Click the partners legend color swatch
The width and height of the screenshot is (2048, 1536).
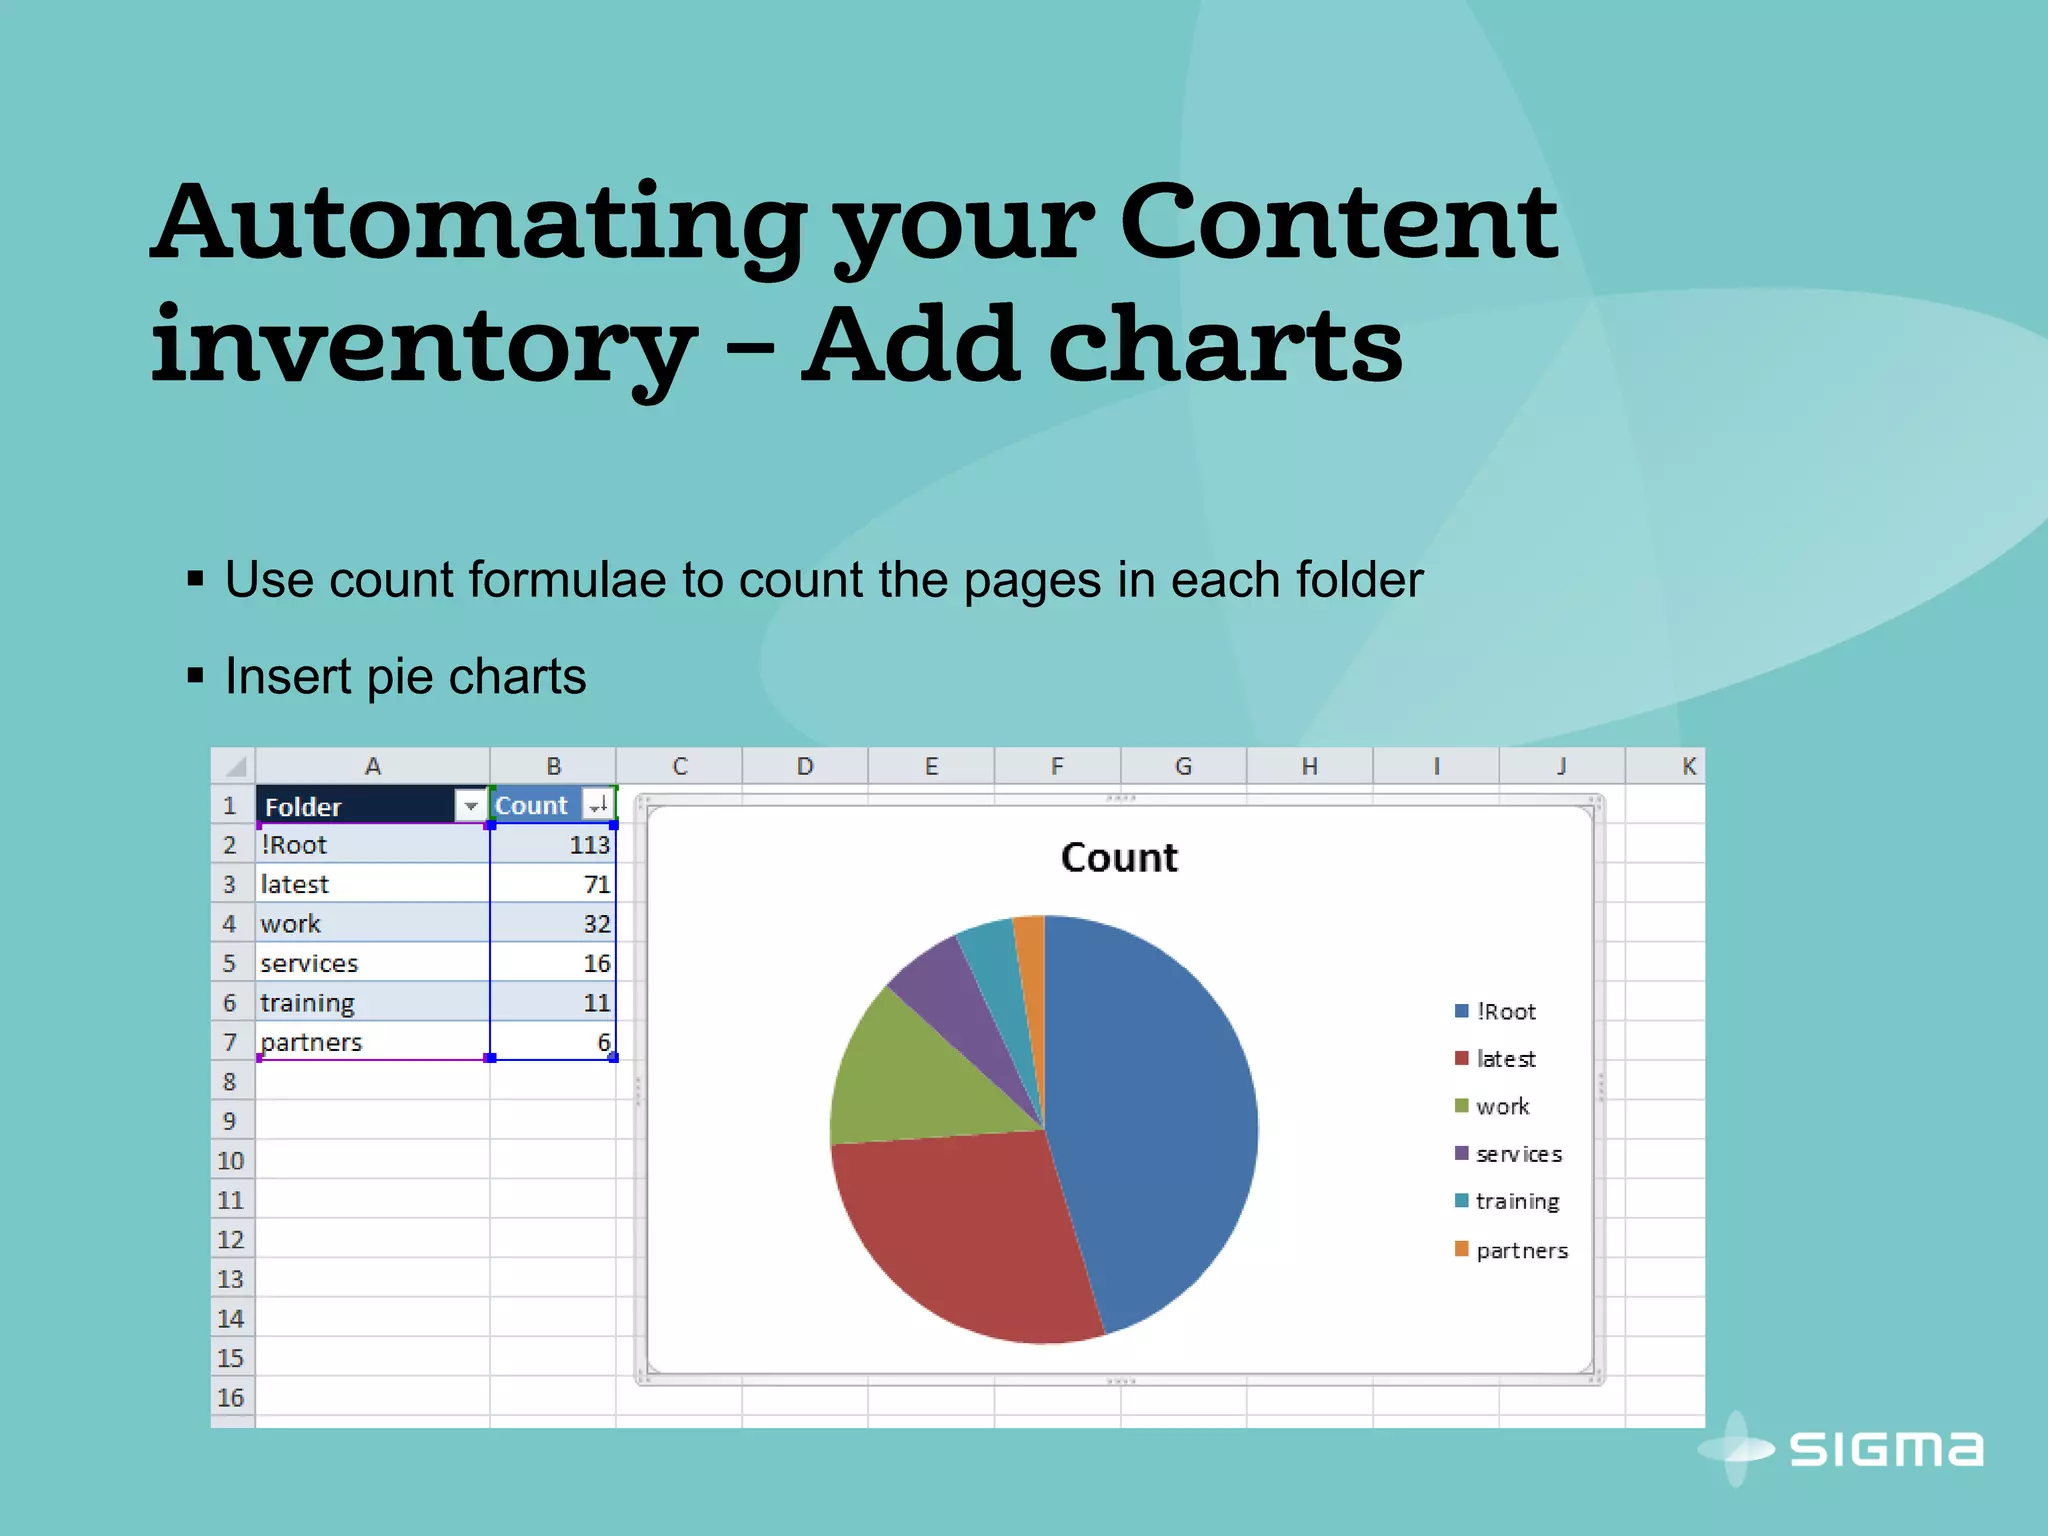[x=1461, y=1249]
